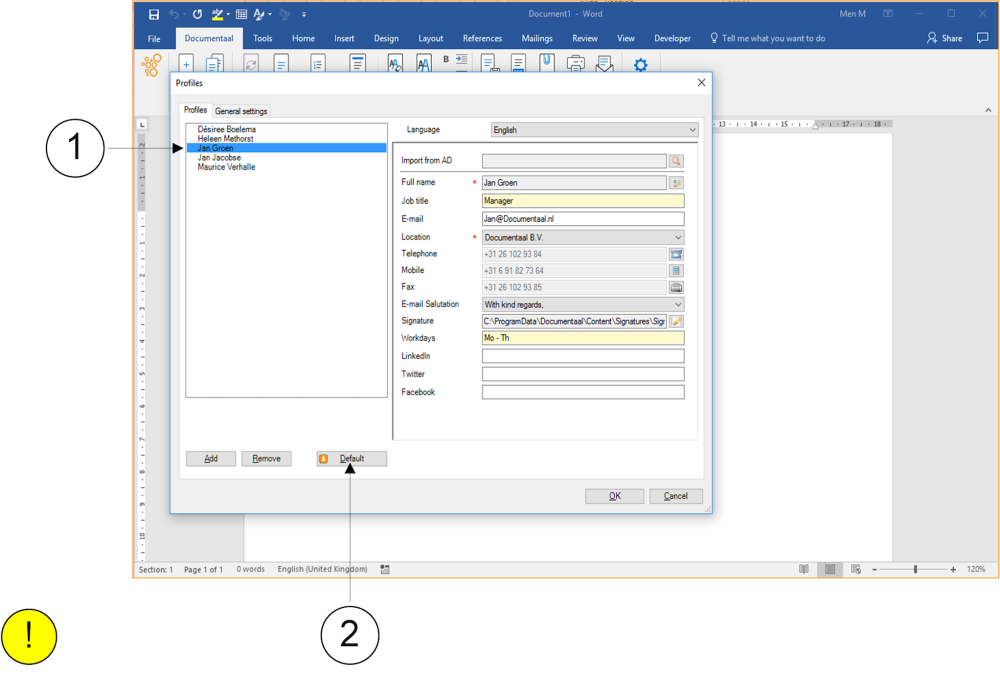Click the zoom in plus button
Screen dimensions: 1000x674
[953, 569]
